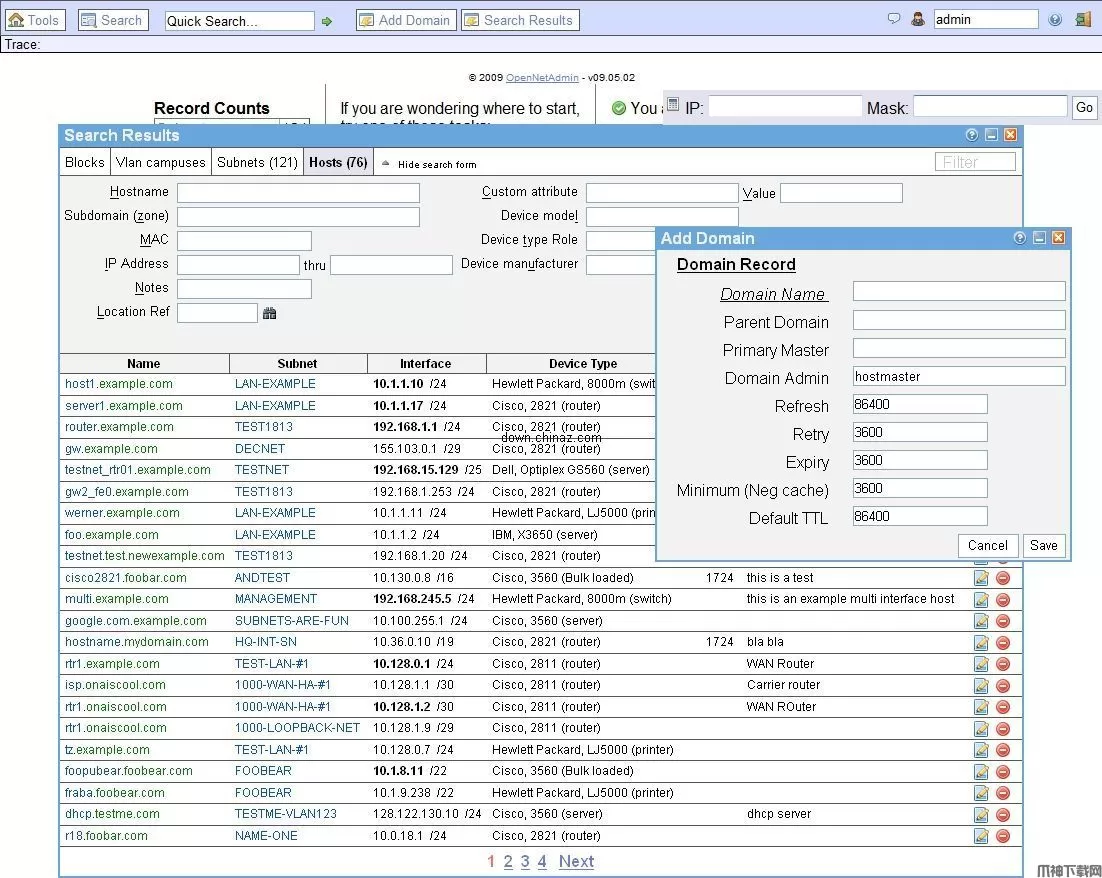
Task: Click Go next to the Mask field
Action: click(1084, 107)
